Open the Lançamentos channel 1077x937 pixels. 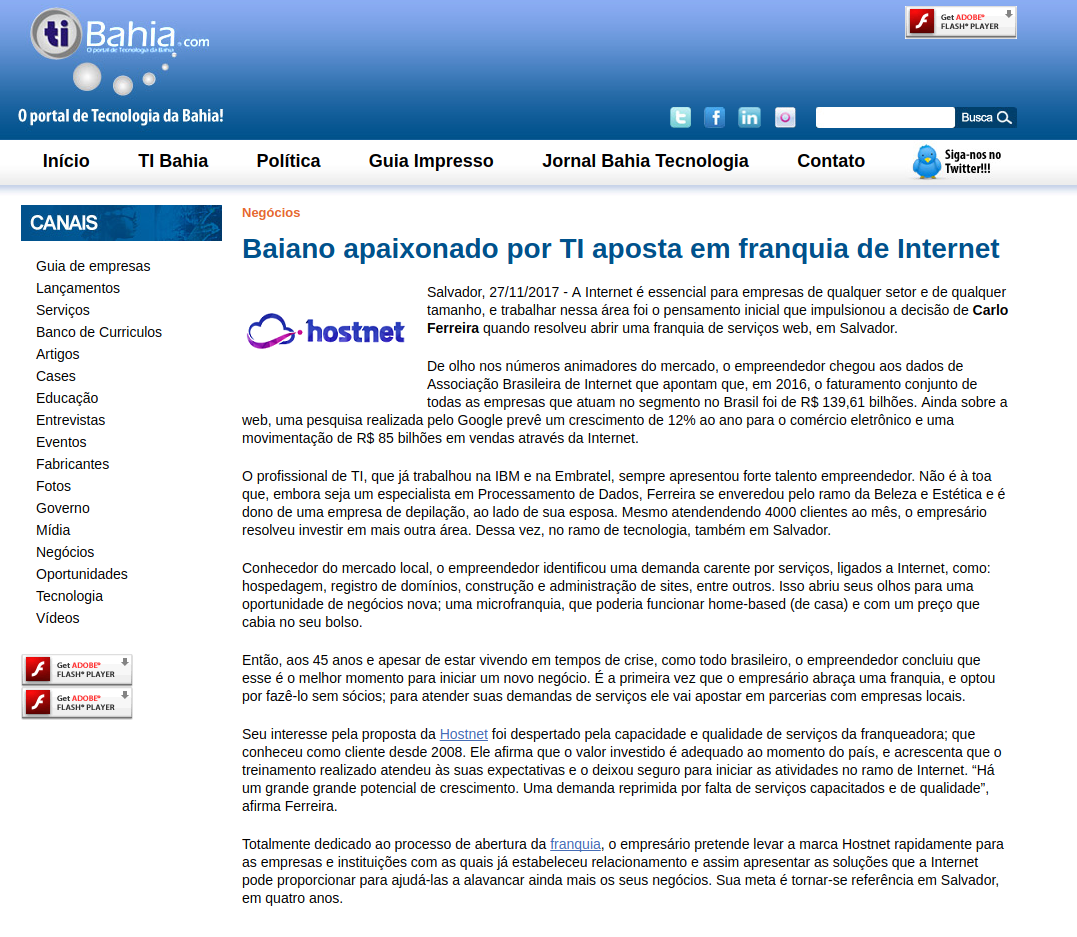[x=78, y=288]
